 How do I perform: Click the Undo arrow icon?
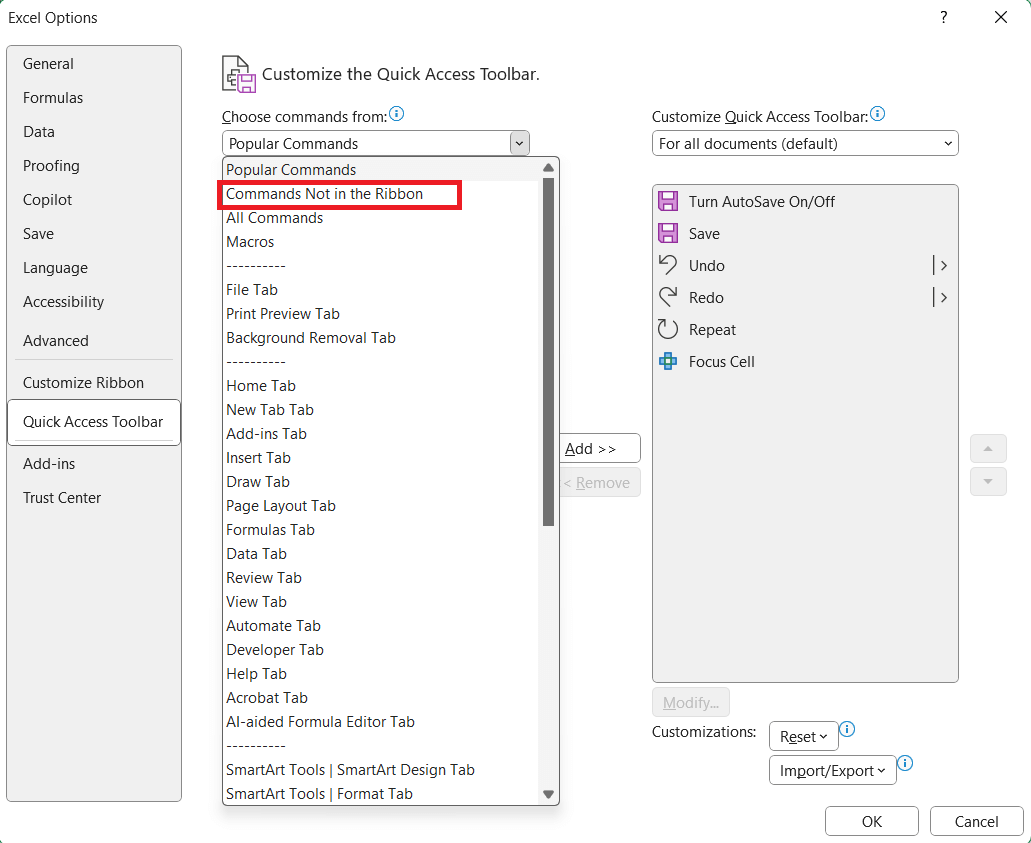pos(667,265)
